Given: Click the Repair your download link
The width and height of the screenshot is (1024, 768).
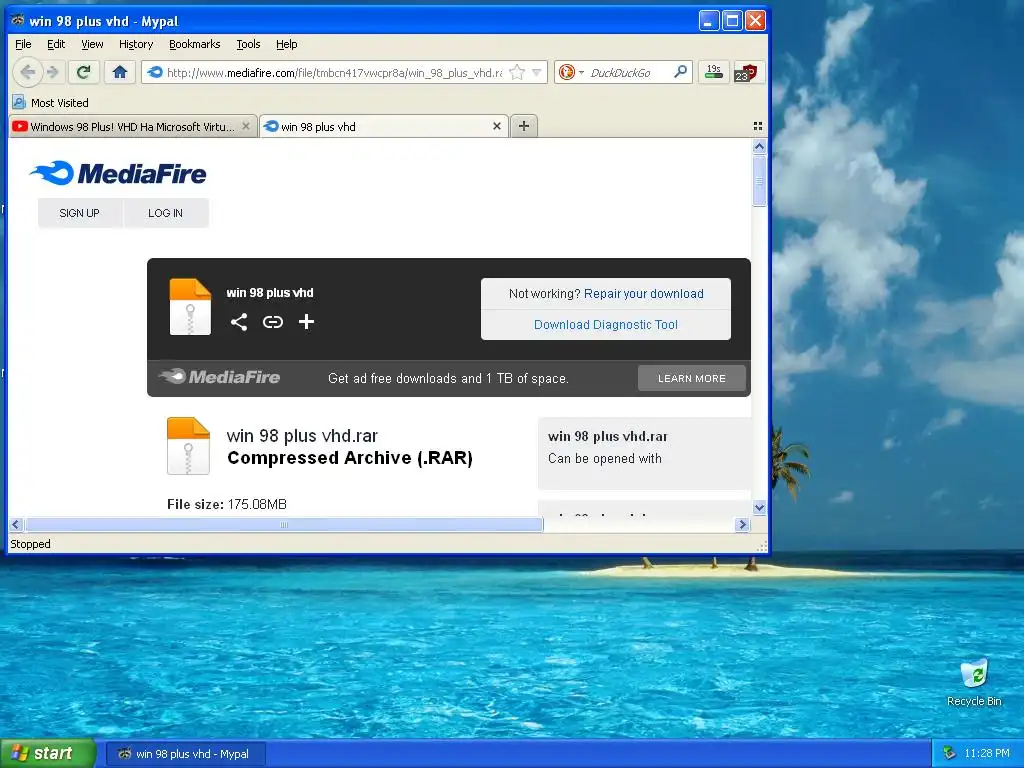Looking at the screenshot, I should 643,293.
